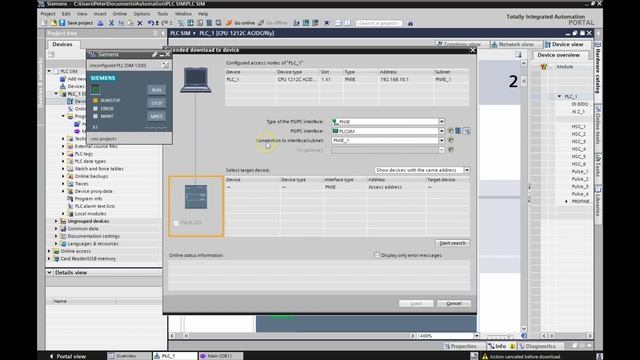Select the Main (OB1) editor tab
The height and width of the screenshot is (360, 640).
(x=221, y=356)
